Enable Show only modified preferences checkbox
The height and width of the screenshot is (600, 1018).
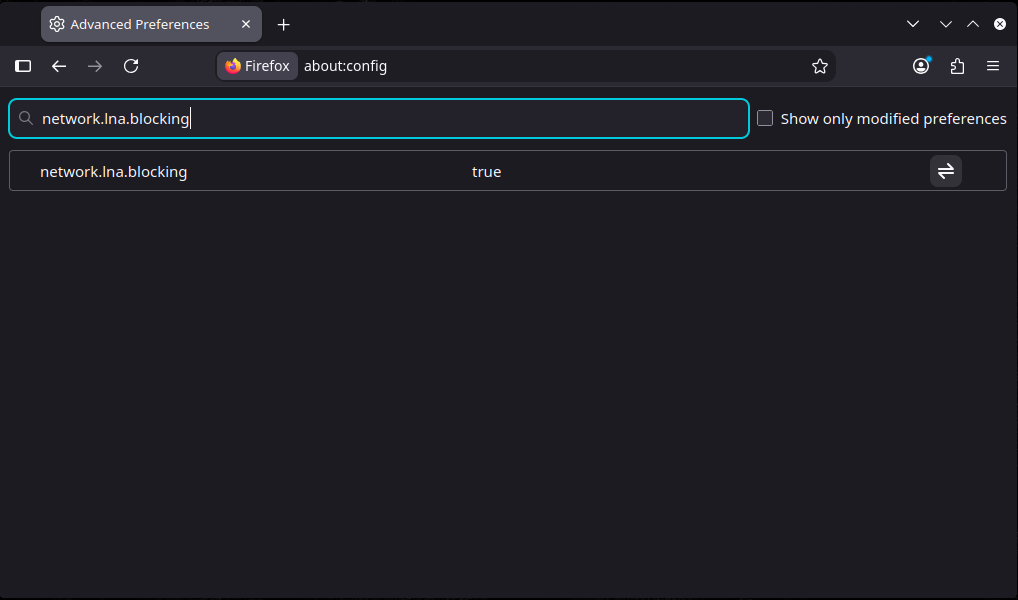point(765,118)
